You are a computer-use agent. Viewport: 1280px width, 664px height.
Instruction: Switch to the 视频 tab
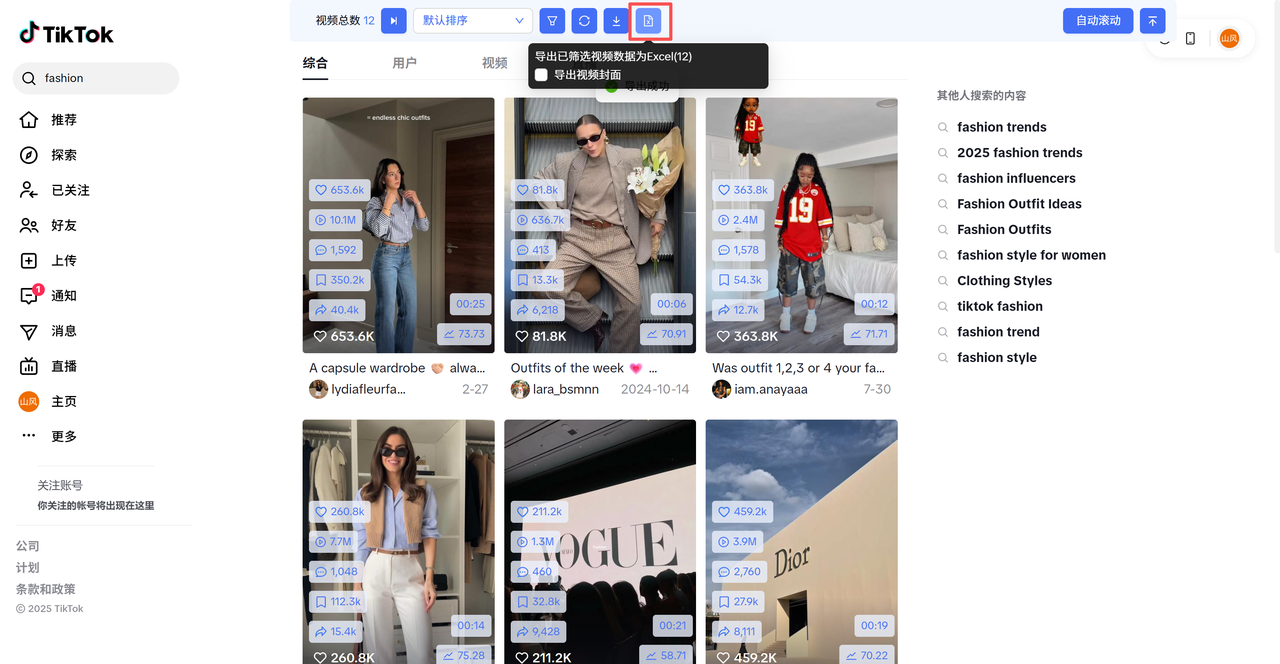(x=494, y=63)
